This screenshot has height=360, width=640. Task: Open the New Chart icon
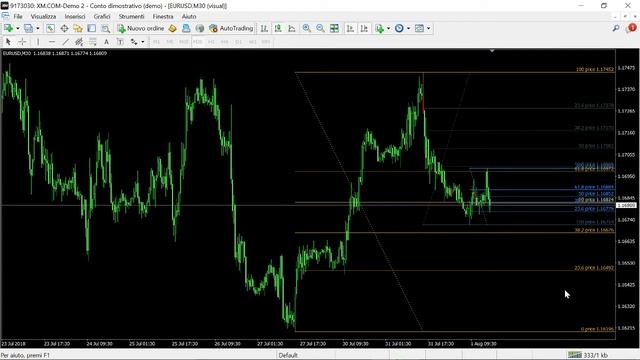8,28
